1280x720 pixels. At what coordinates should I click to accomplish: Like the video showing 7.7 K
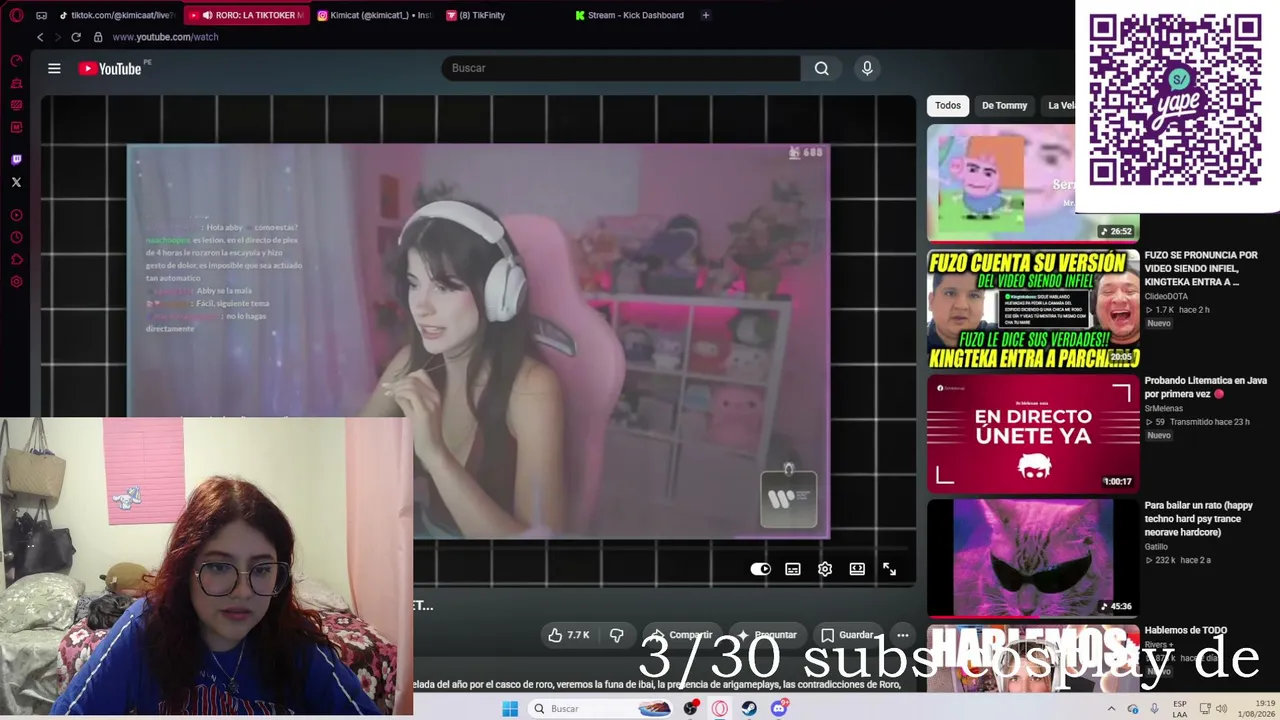pos(569,635)
